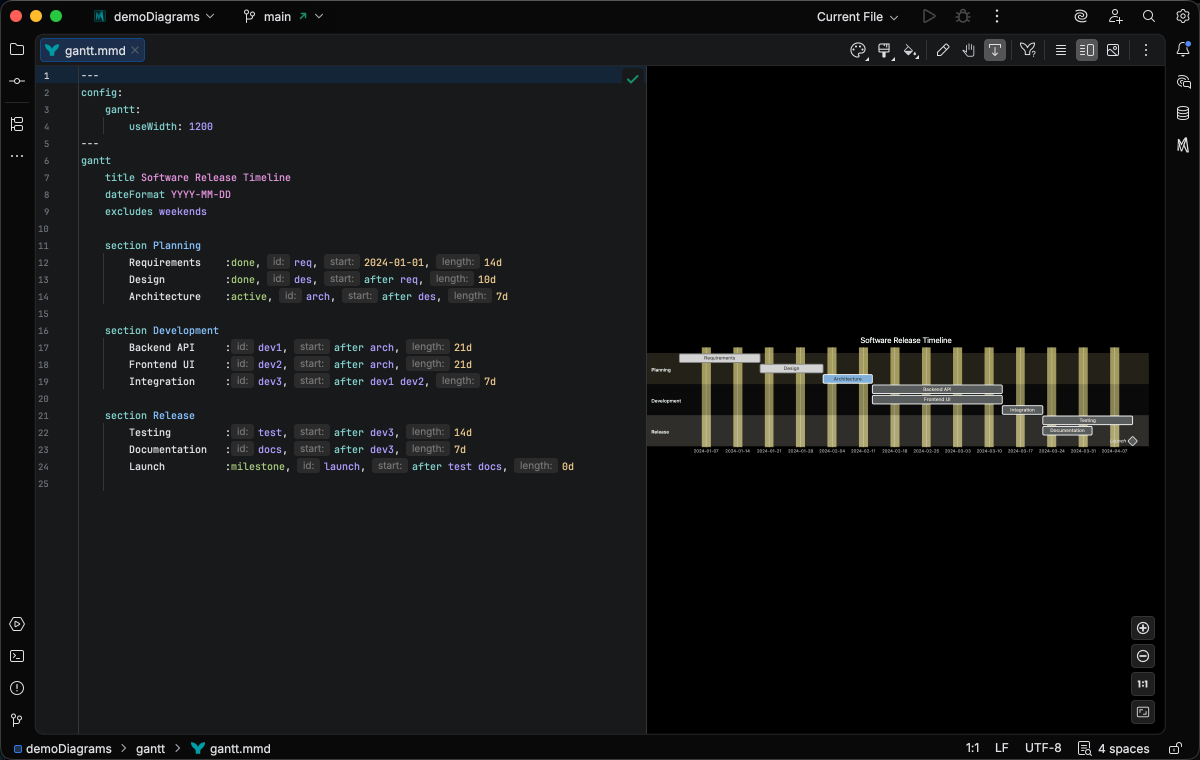Select the pencil edit tool

pos(942,50)
